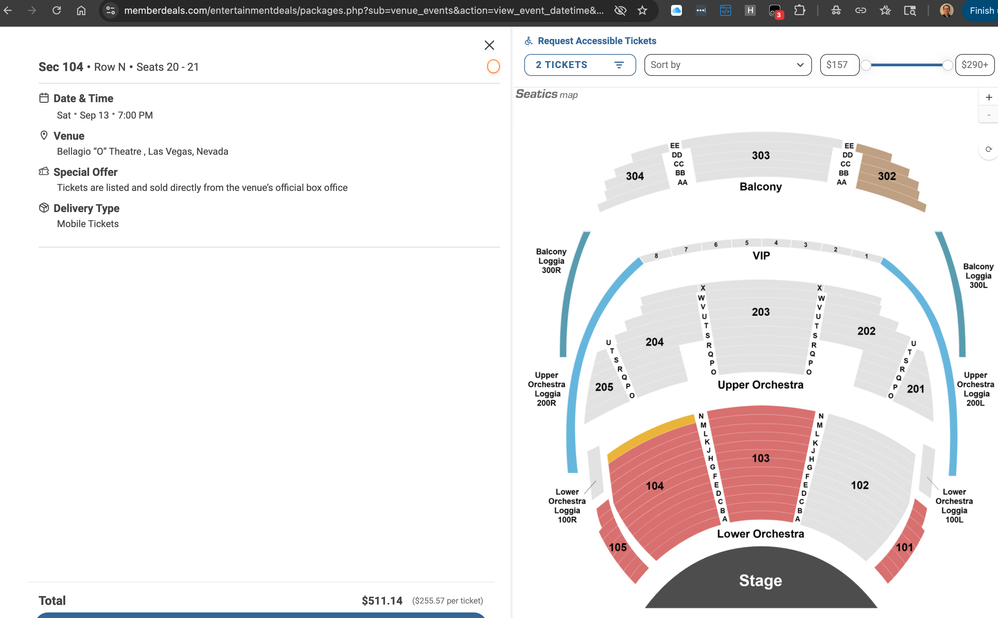Open site information controls beside the URL
The image size is (998, 618).
110,10
